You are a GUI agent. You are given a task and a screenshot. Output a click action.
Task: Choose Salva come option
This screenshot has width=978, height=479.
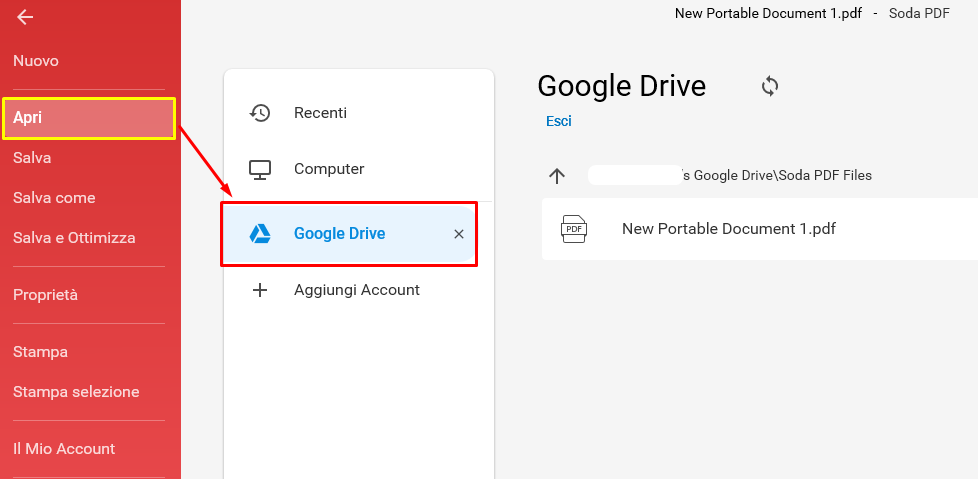[54, 198]
